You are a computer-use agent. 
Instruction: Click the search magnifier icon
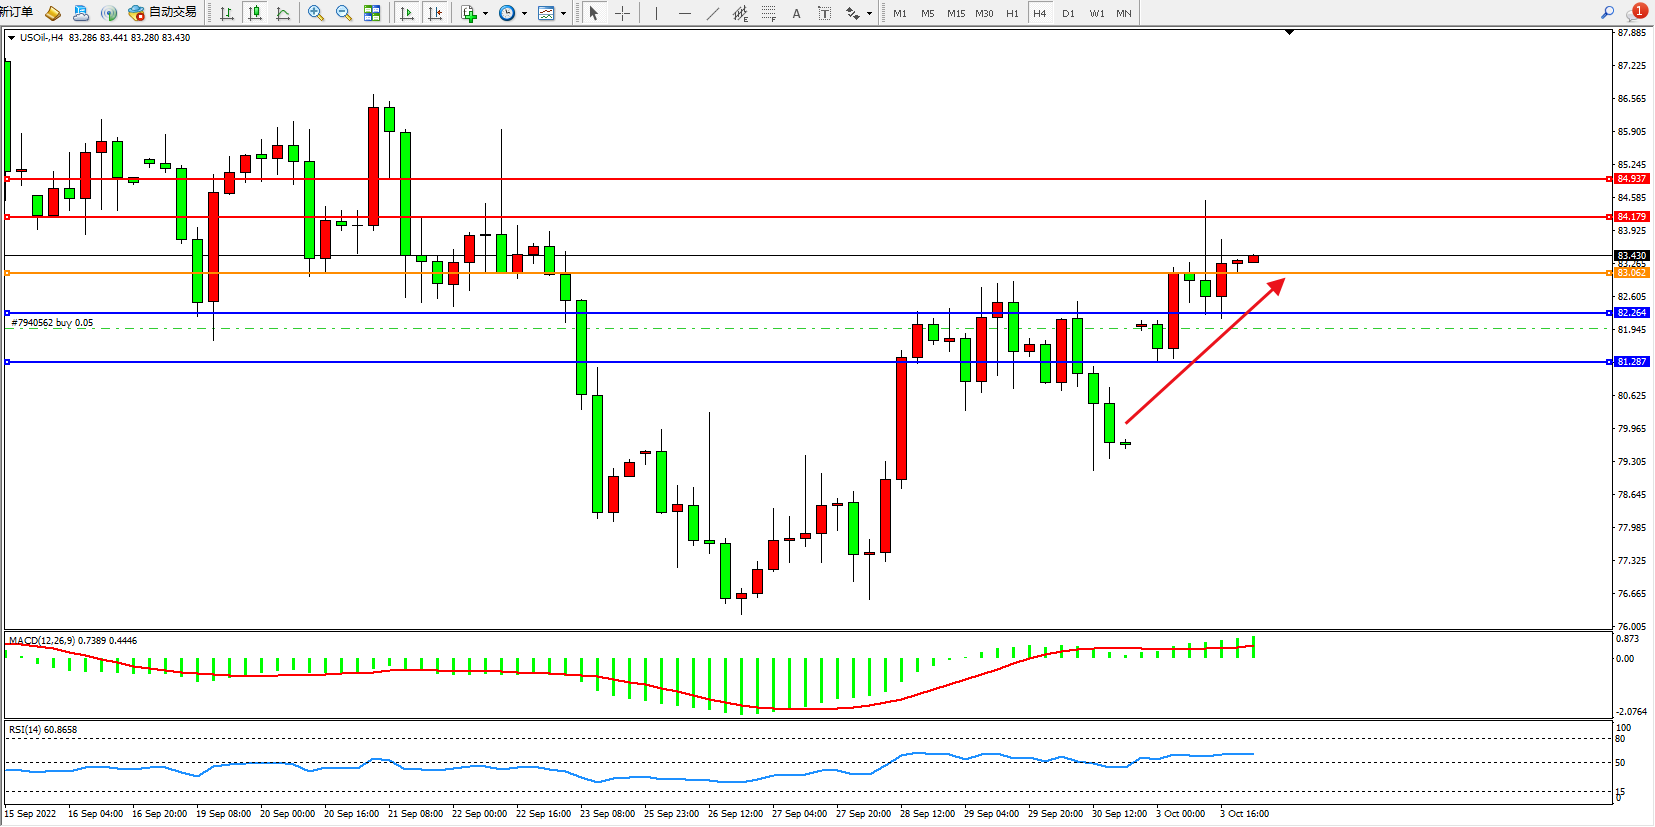1608,13
